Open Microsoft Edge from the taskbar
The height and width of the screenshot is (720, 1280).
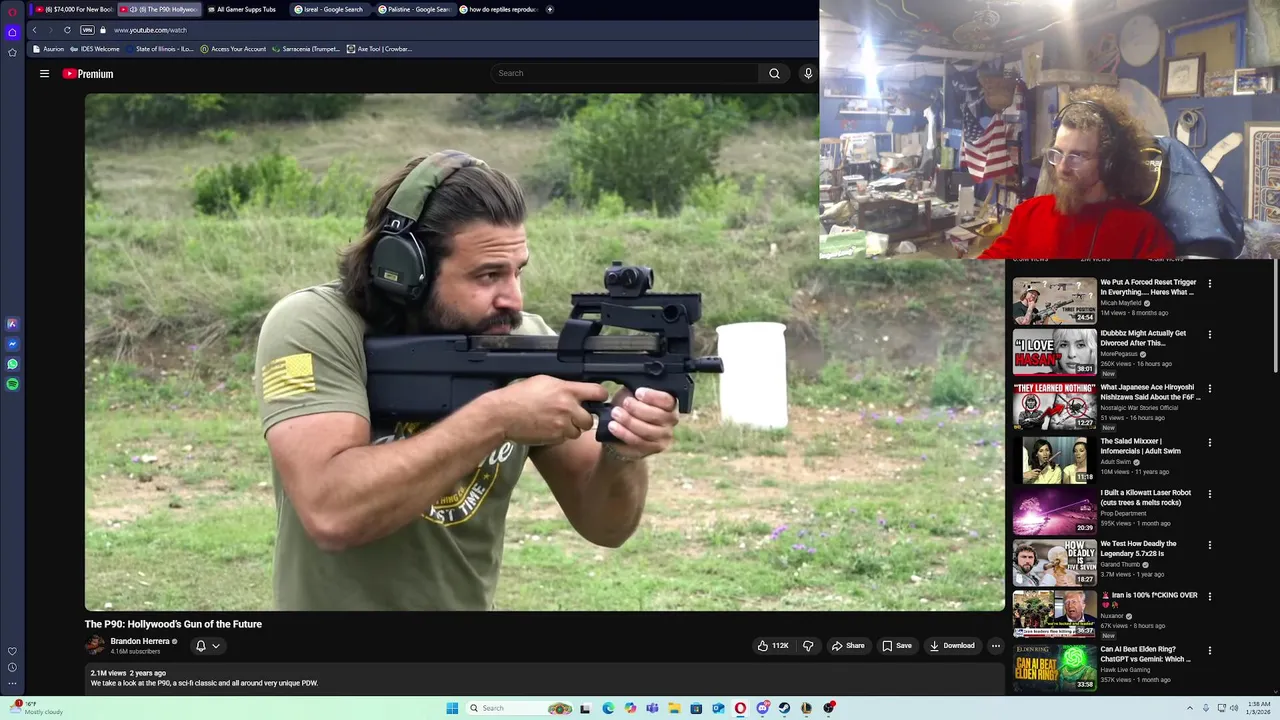click(608, 708)
